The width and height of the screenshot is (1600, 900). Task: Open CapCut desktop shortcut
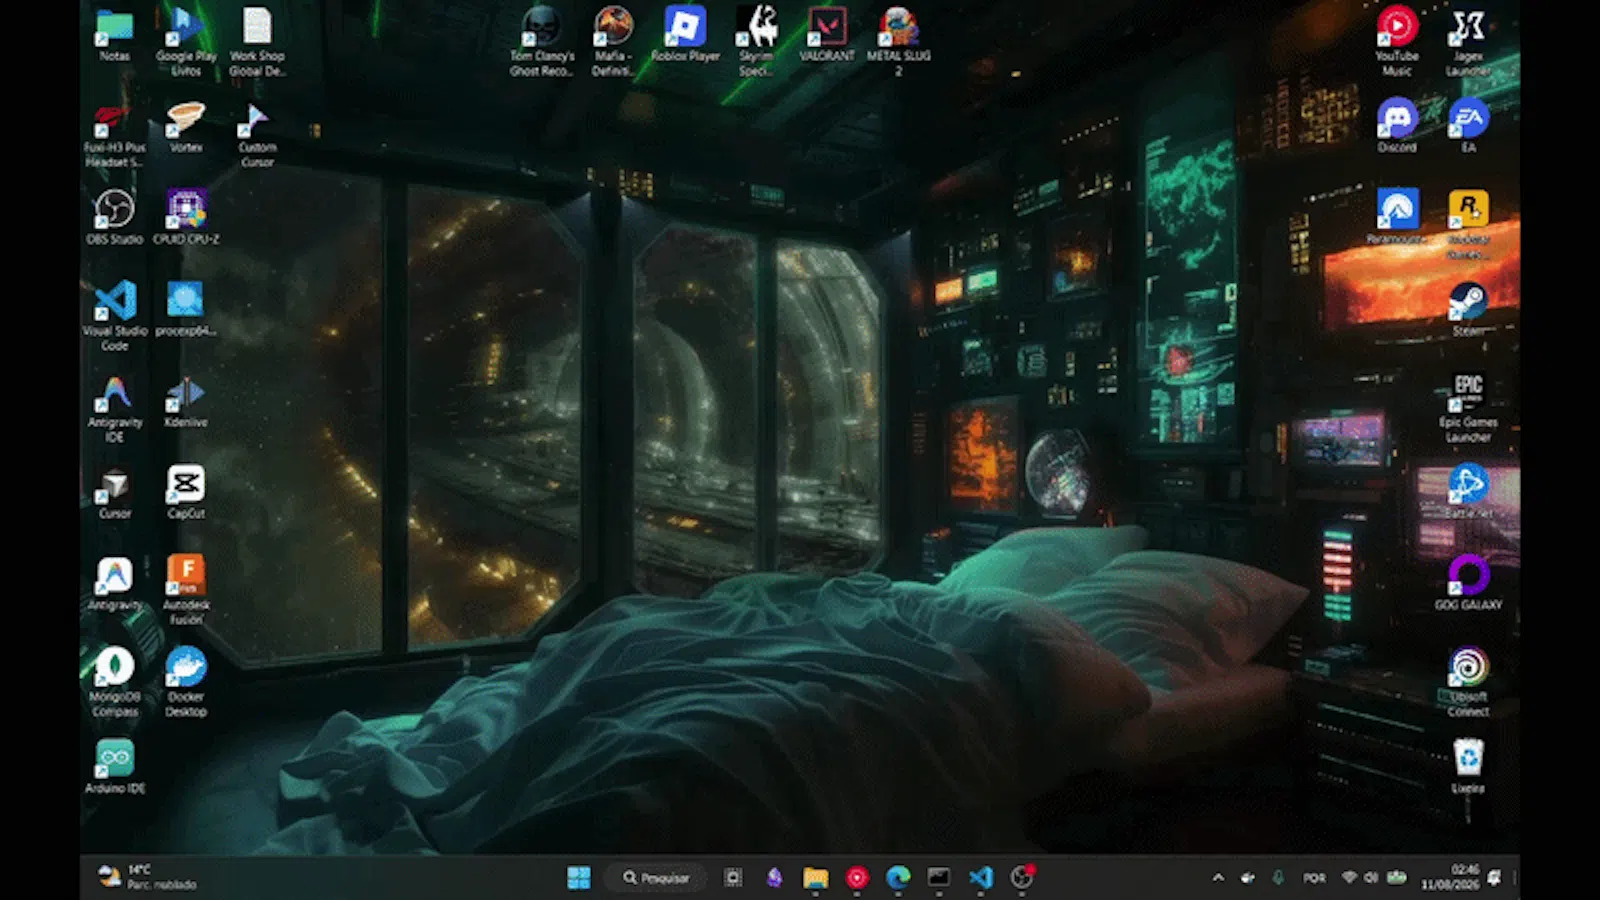tap(186, 491)
